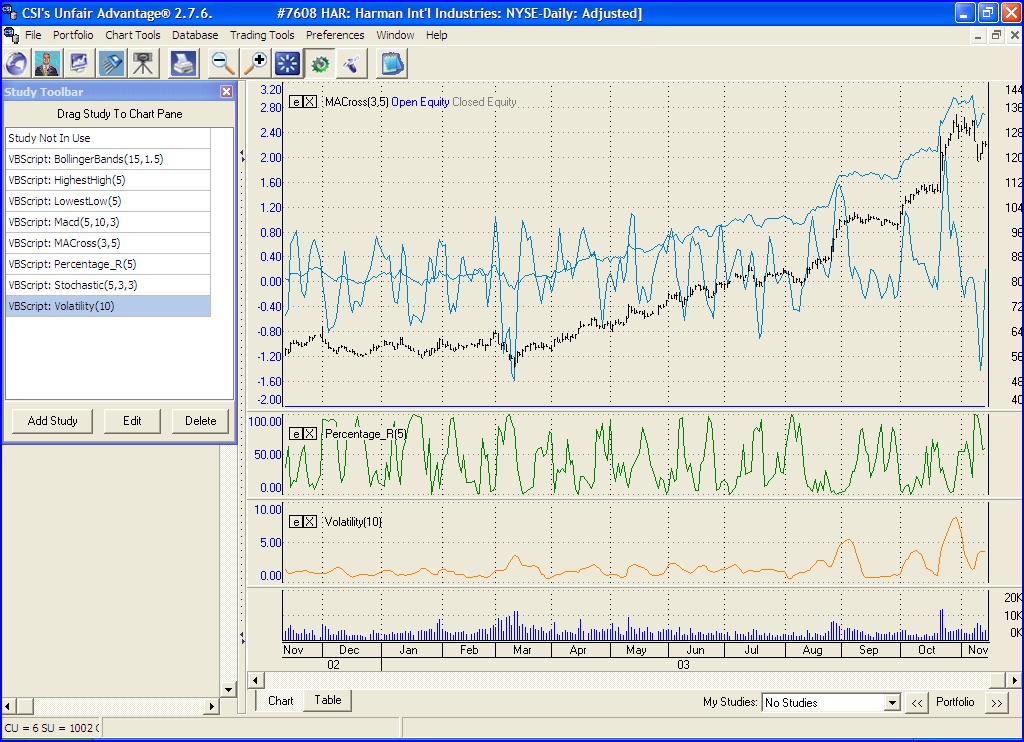The width and height of the screenshot is (1024, 742).
Task: Click the blue pin toolbar icon
Action: point(351,64)
